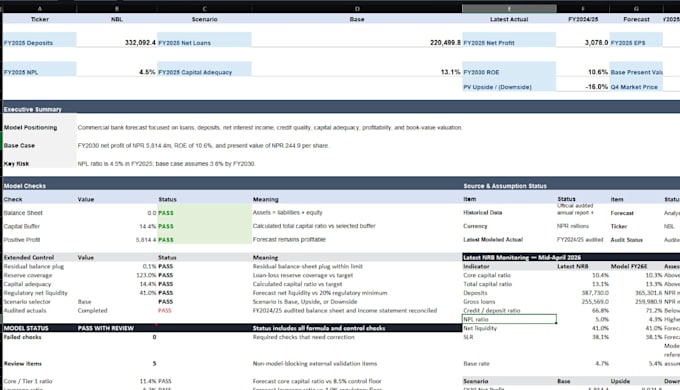Click the 'FY2024/25' cell in the top row
This screenshot has width=680, height=390.
point(583,19)
